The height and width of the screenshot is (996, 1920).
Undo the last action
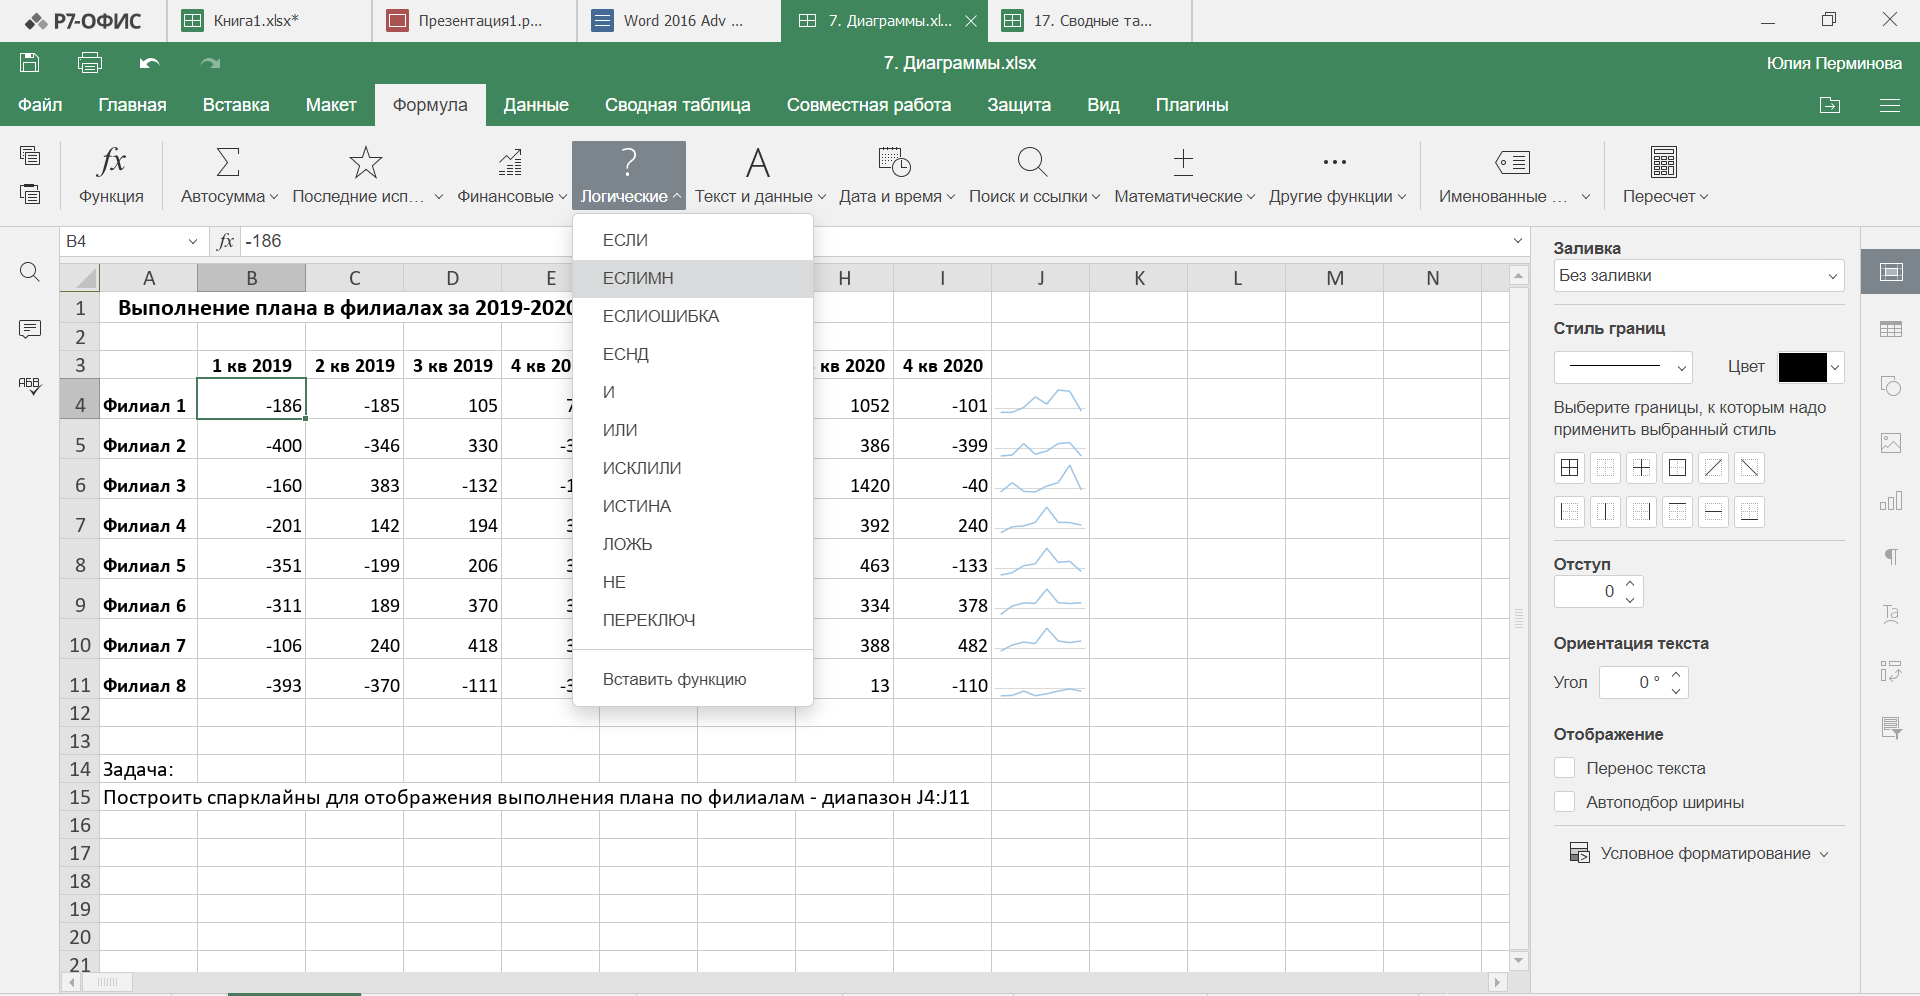pyautogui.click(x=150, y=63)
